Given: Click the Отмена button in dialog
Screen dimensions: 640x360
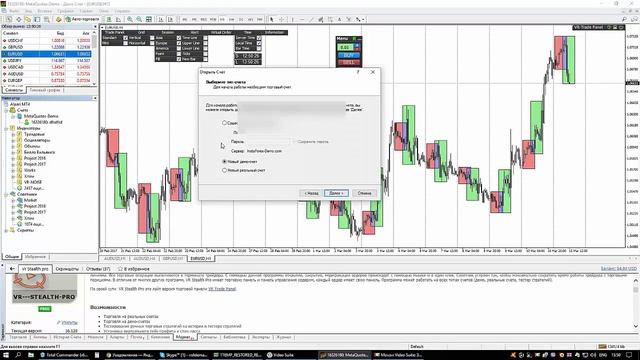Looking at the screenshot, I should click(364, 193).
